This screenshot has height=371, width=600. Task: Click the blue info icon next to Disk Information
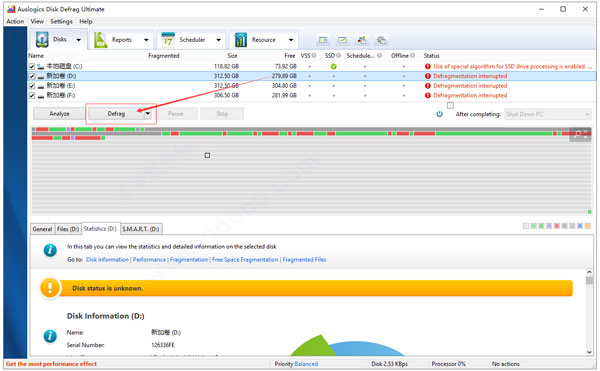(50, 336)
